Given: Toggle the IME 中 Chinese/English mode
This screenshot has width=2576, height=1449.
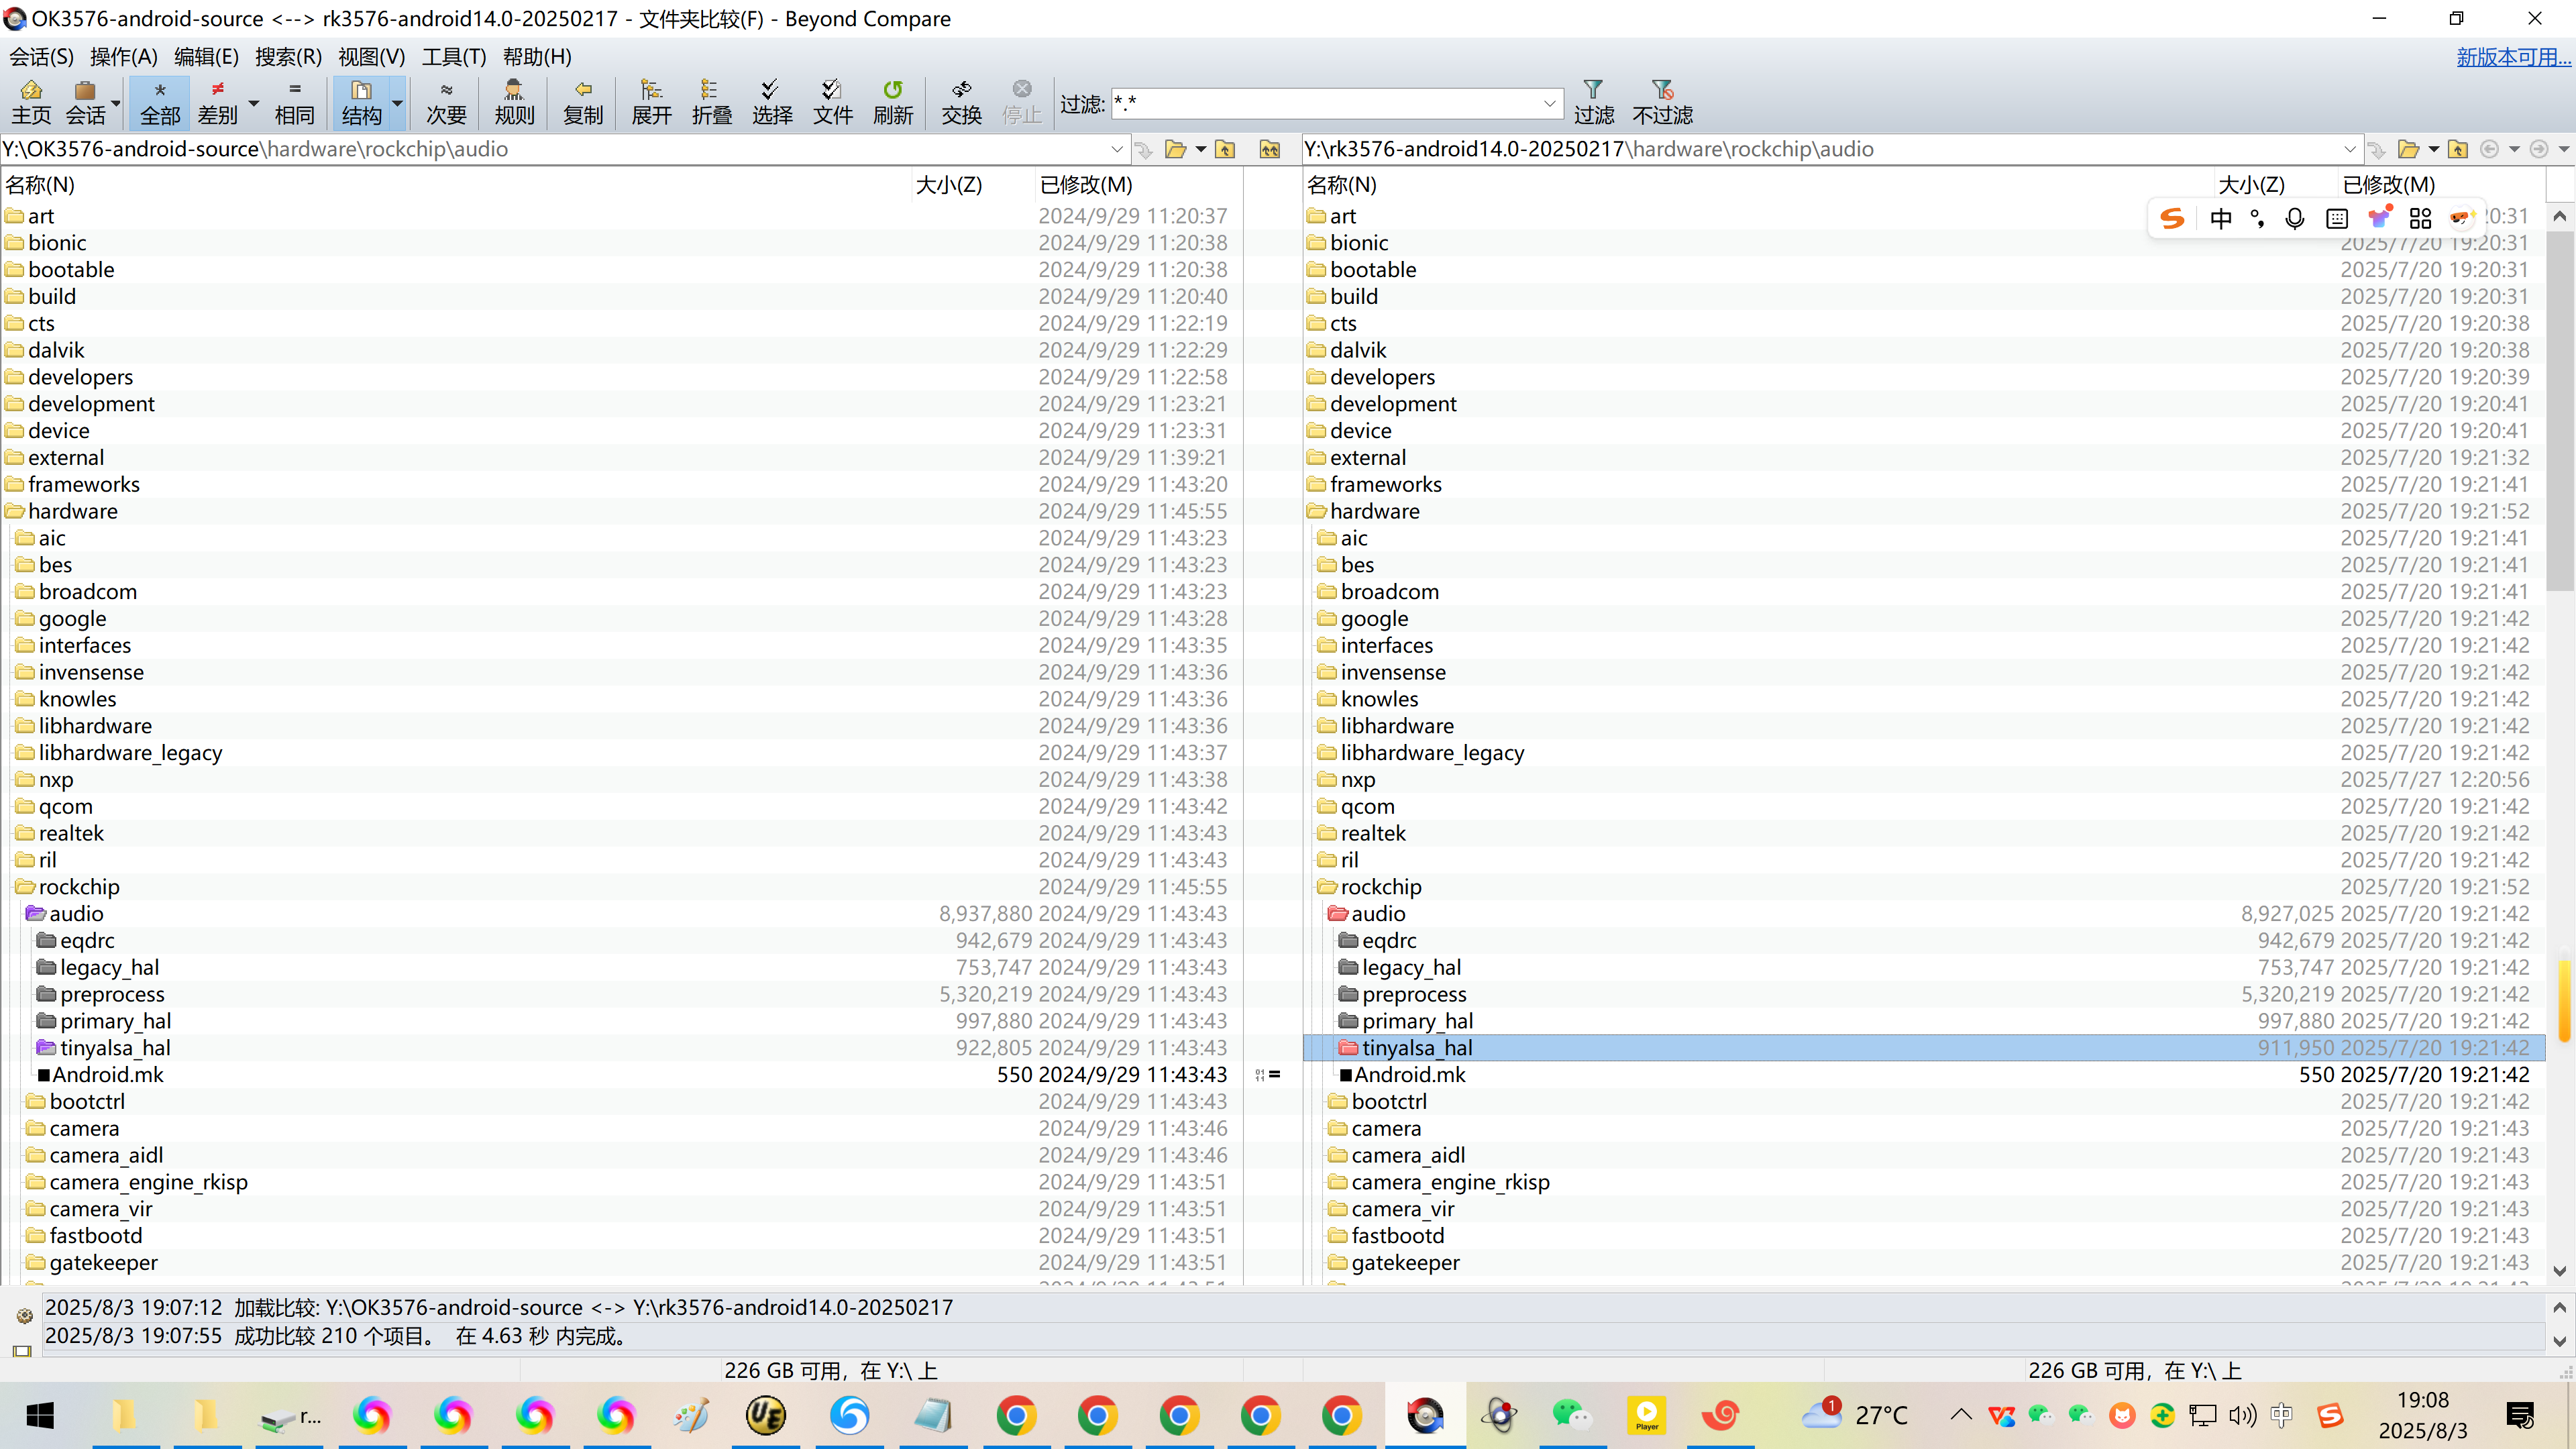Looking at the screenshot, I should tap(2221, 218).
